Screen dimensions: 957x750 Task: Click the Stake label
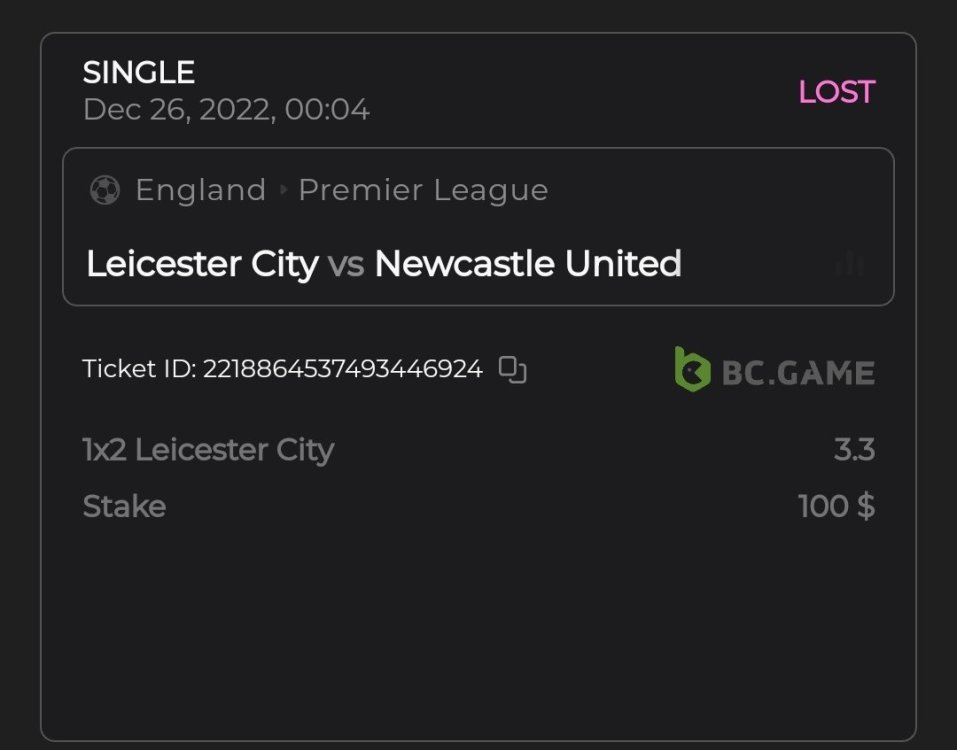124,506
